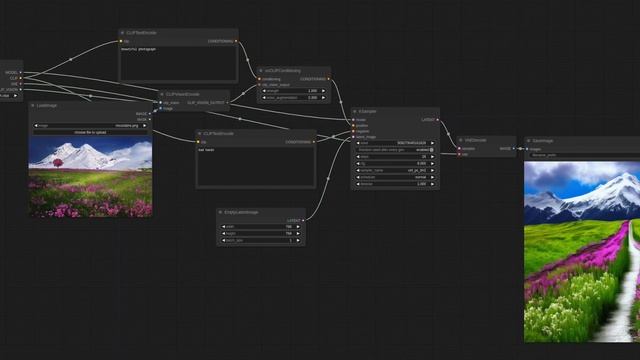The image size is (640, 360).
Task: Open the sampler_name dropdown in KSampler
Action: pos(396,170)
